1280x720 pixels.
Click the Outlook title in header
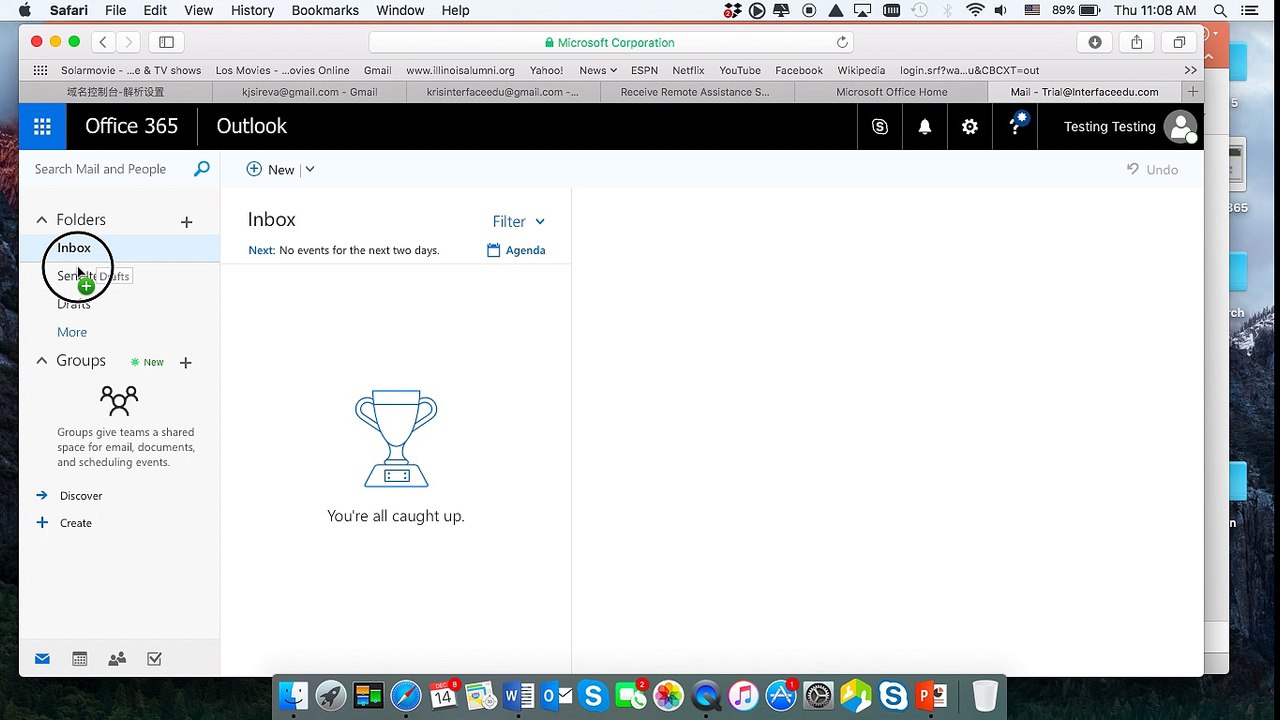coord(252,126)
